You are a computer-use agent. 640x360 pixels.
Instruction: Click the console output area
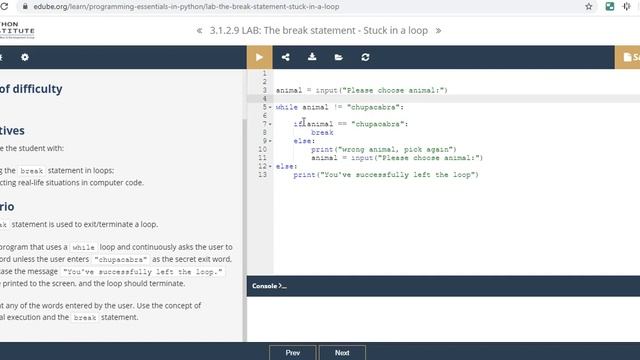click(443, 319)
